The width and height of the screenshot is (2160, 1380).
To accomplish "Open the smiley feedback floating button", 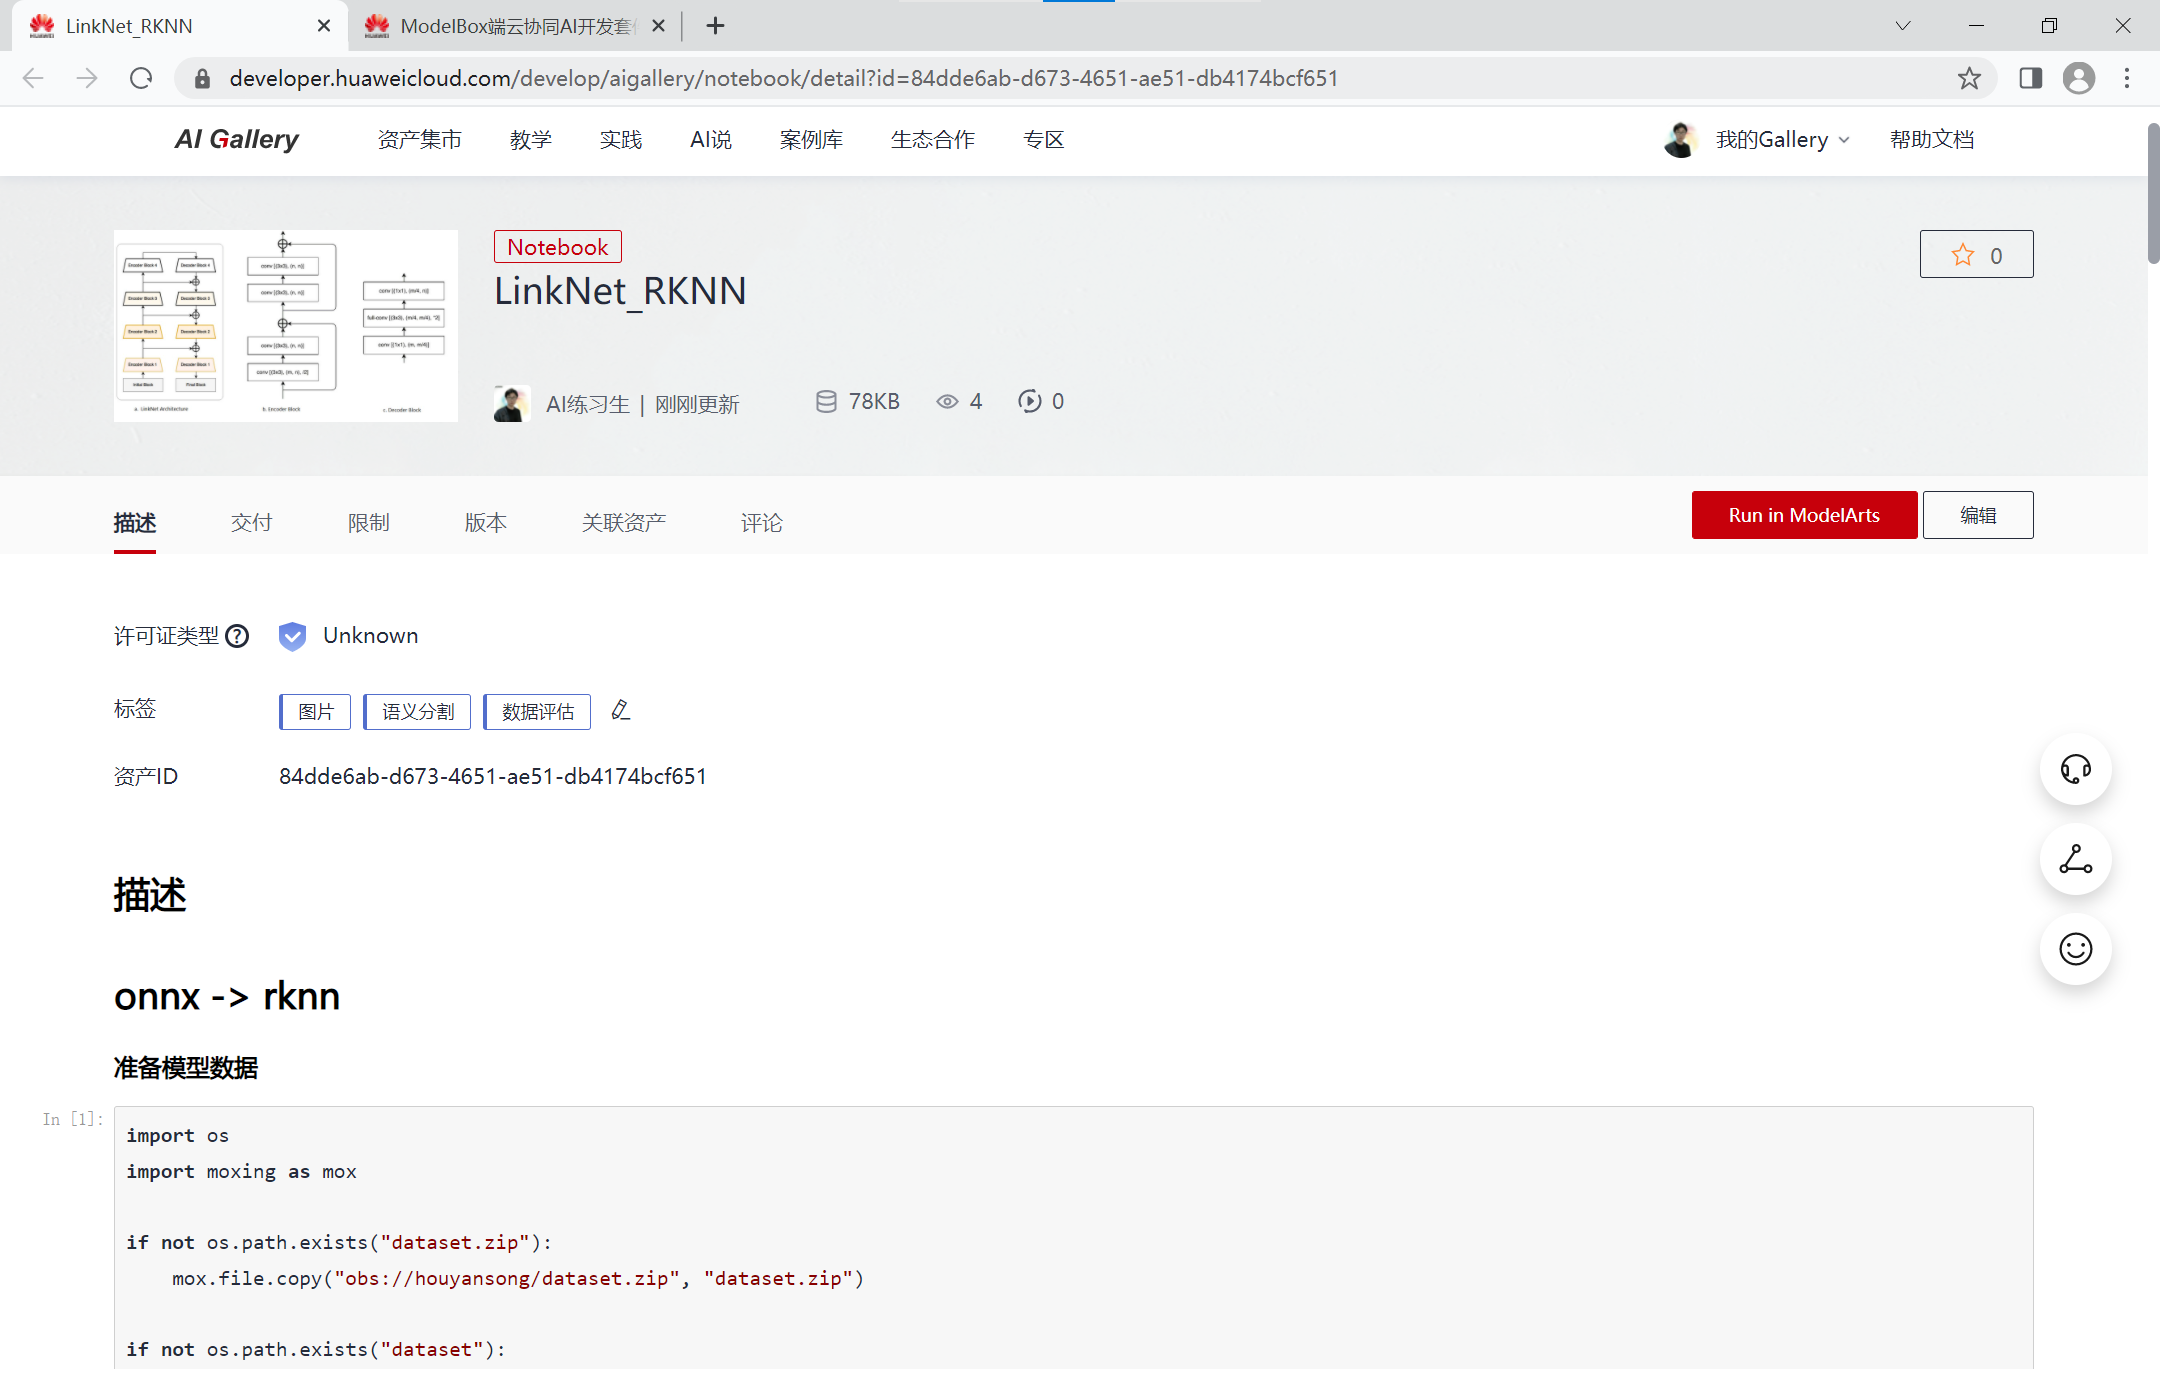I will click(2075, 949).
